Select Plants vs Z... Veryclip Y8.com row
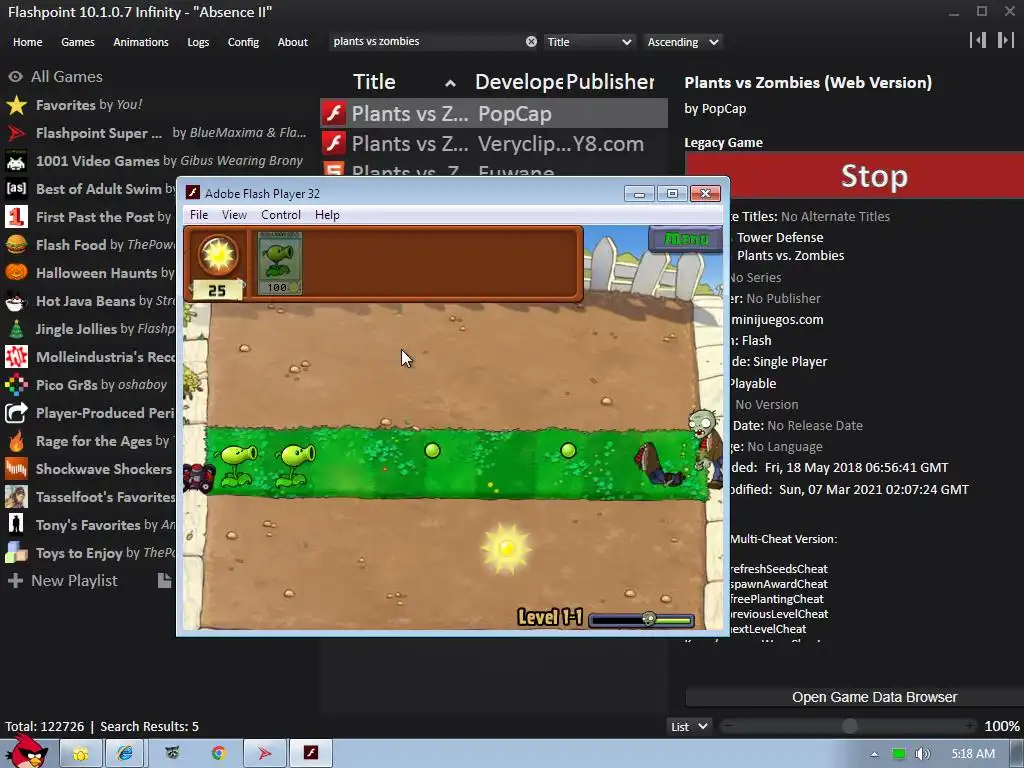 (x=494, y=144)
